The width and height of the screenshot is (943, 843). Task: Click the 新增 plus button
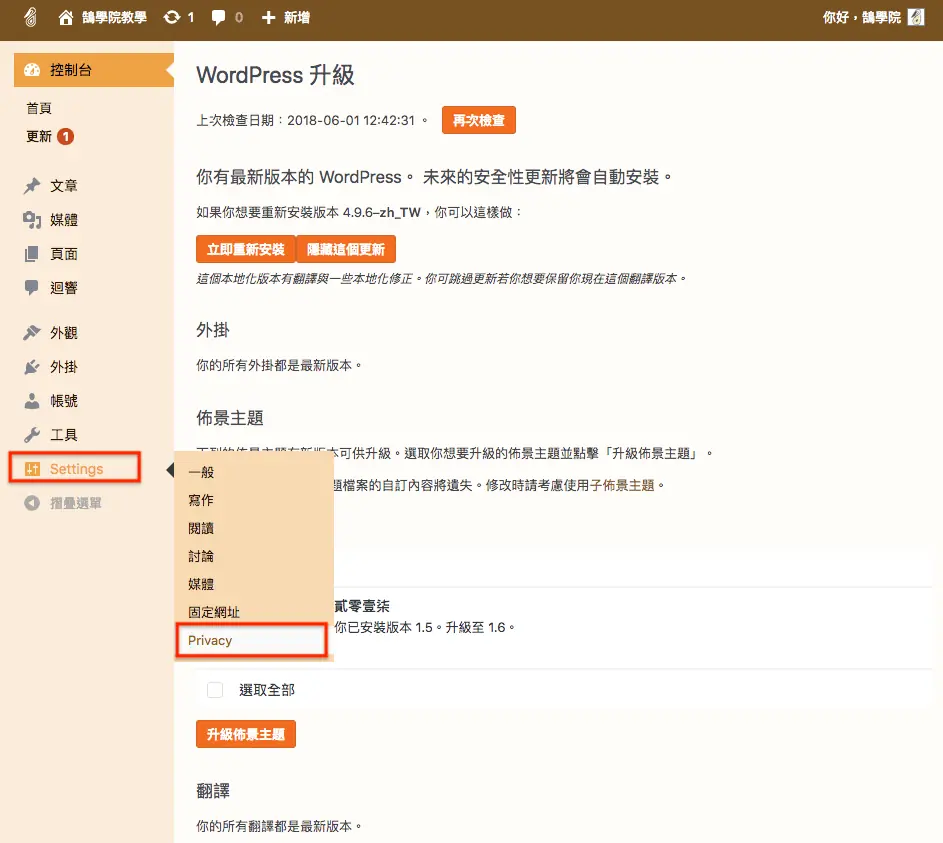[x=286, y=17]
